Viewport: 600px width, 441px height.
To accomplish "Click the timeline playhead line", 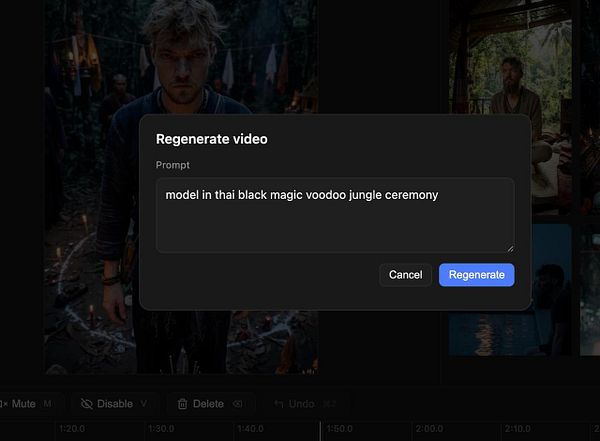I will (x=320, y=431).
